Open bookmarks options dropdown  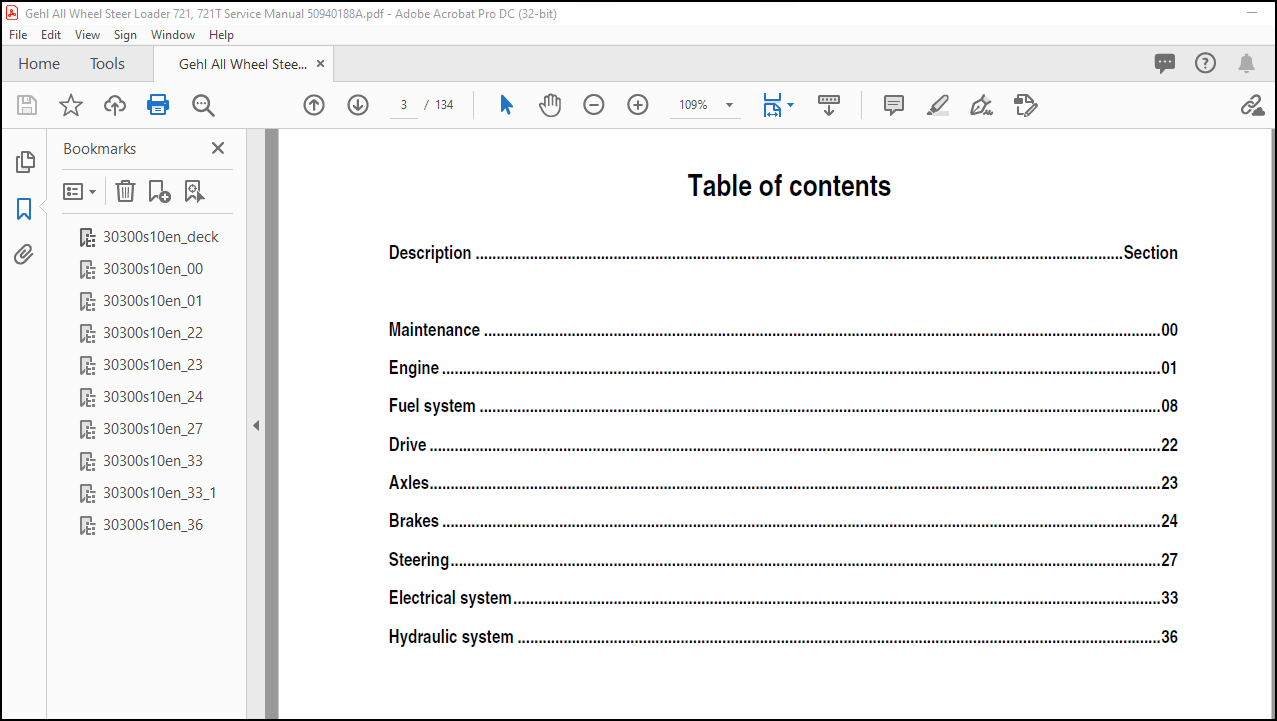[x=79, y=191]
